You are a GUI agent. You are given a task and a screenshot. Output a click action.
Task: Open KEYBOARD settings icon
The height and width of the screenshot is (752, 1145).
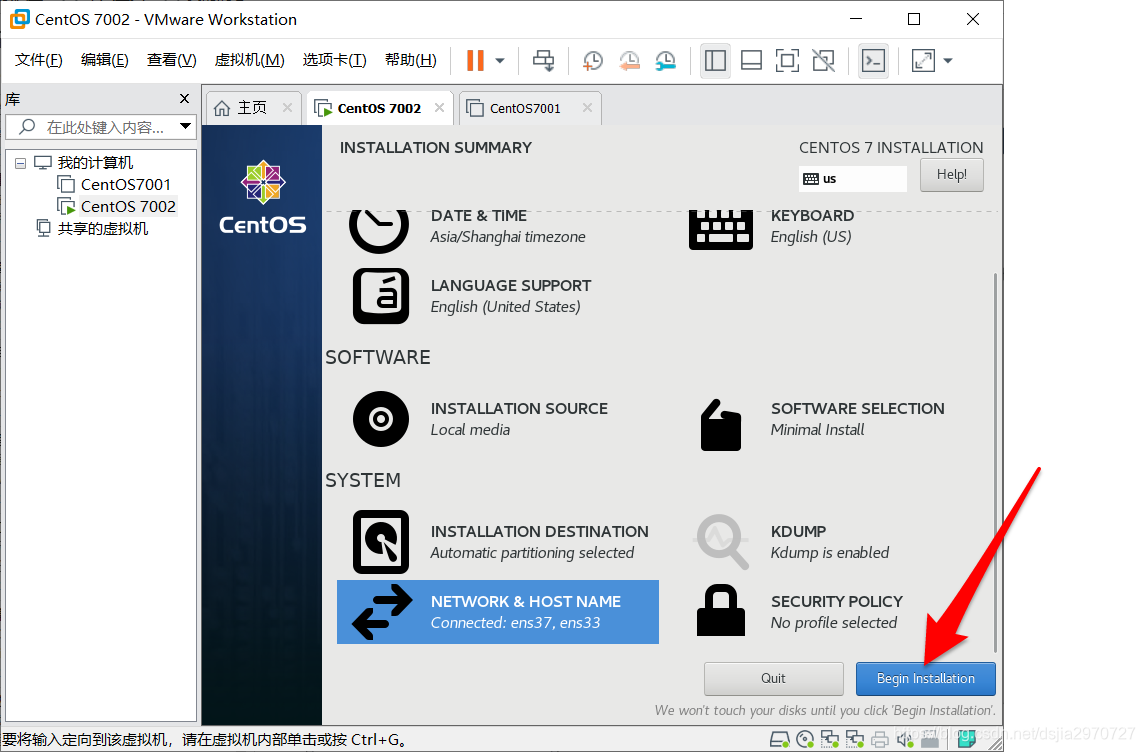pos(721,229)
